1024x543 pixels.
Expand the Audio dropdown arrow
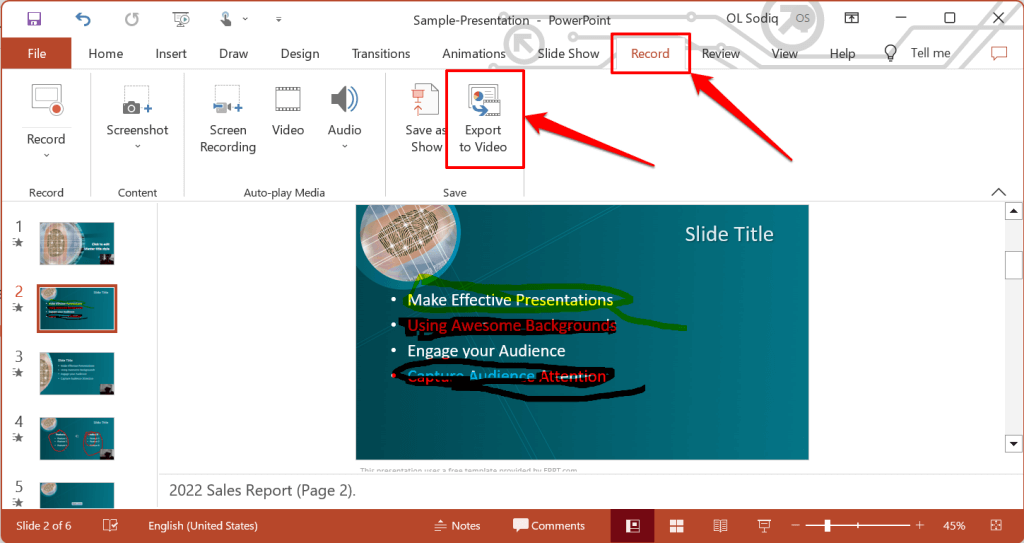(x=345, y=146)
